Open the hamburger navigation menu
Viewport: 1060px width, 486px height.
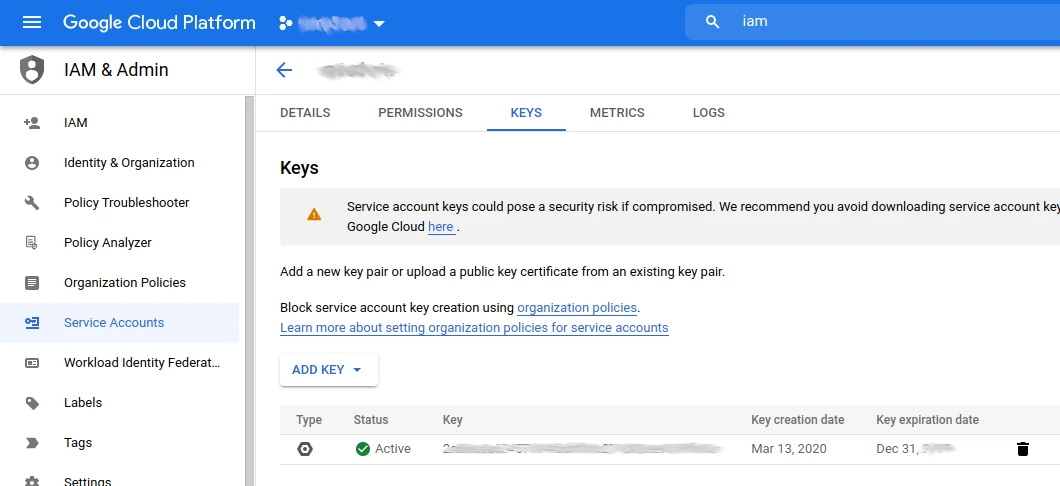(32, 22)
